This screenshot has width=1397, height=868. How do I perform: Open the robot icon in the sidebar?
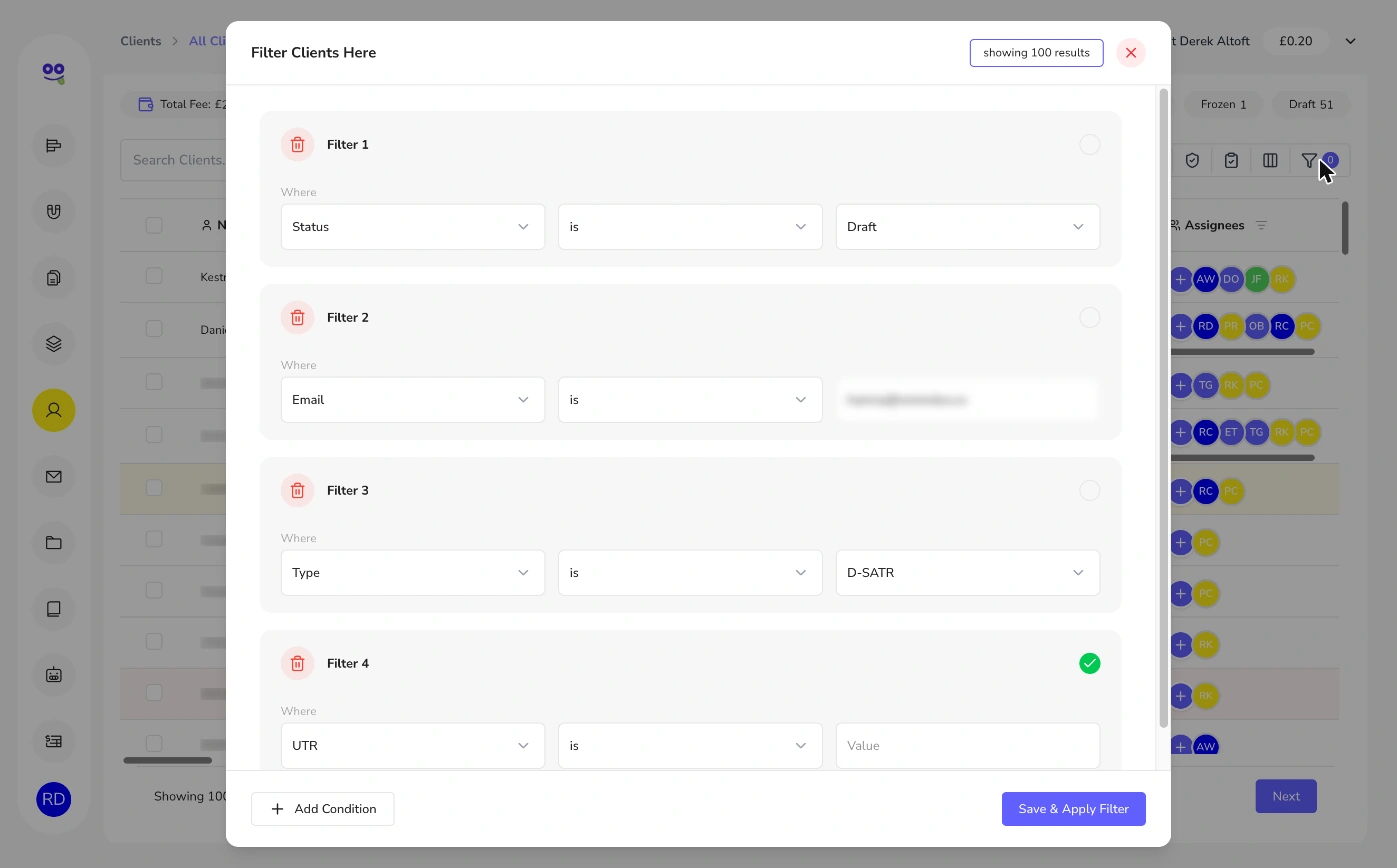[54, 674]
